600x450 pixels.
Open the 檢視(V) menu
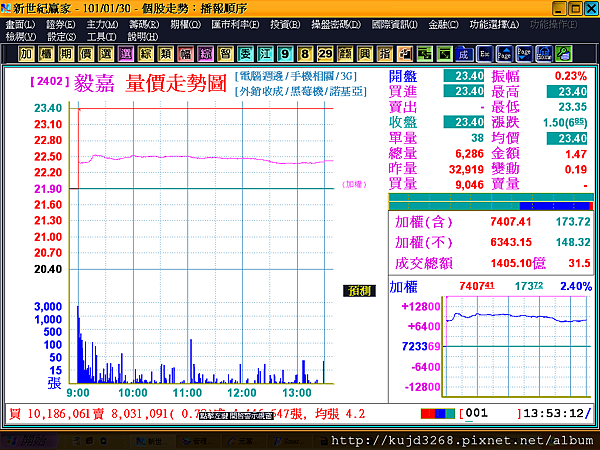[x=21, y=37]
